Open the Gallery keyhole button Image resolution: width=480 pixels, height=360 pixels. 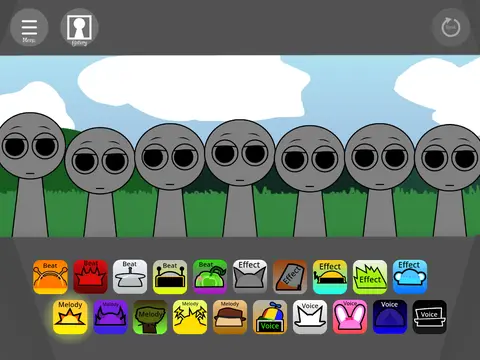click(x=79, y=27)
